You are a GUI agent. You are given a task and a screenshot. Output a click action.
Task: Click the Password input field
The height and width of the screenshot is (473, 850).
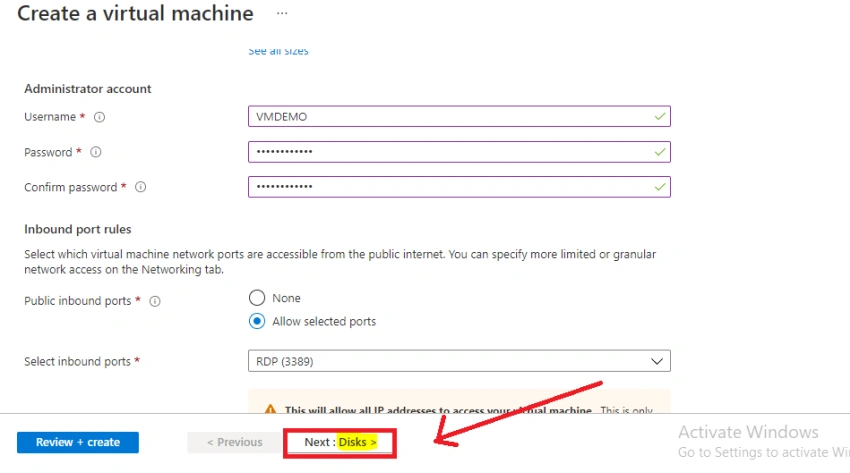(459, 152)
